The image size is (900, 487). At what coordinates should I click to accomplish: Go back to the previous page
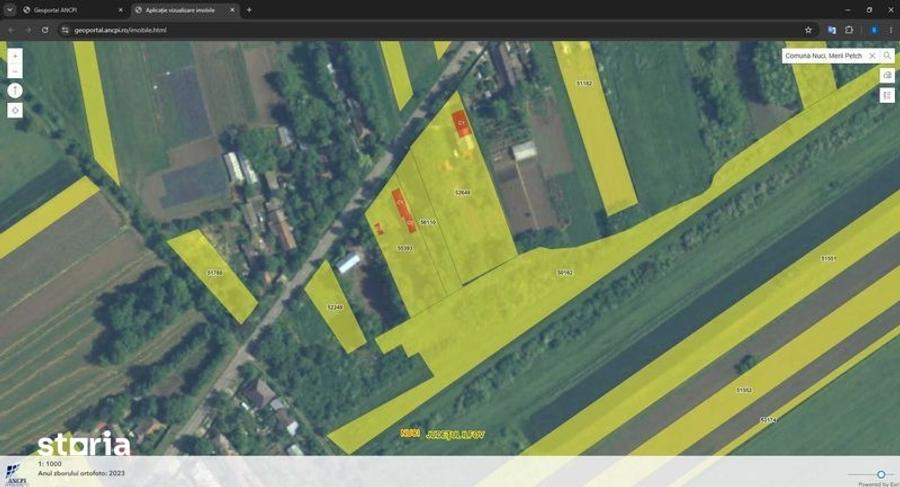(11, 30)
